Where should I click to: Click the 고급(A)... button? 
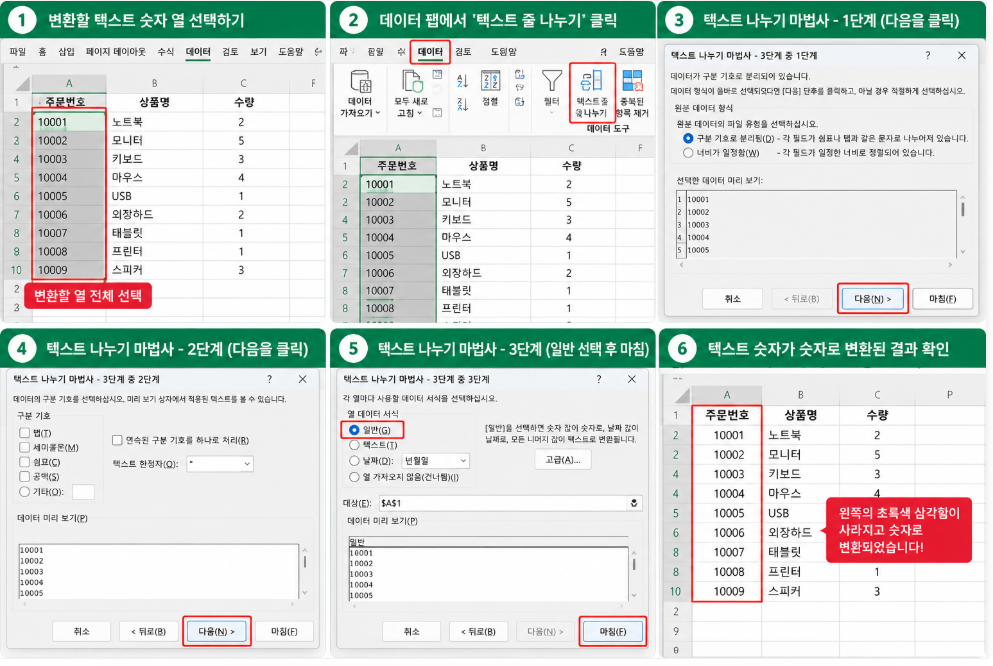563,460
